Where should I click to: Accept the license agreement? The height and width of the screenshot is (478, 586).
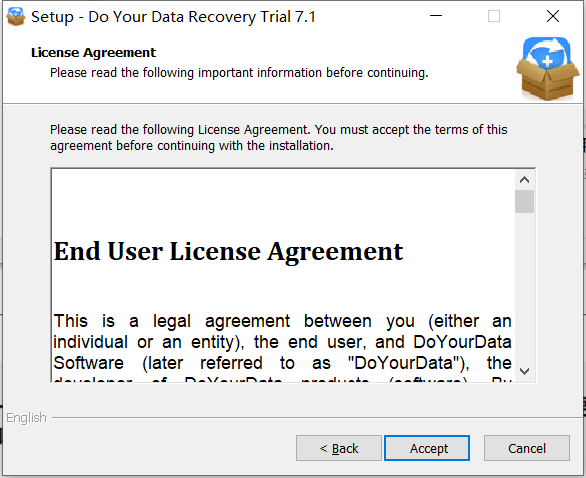pos(427,448)
